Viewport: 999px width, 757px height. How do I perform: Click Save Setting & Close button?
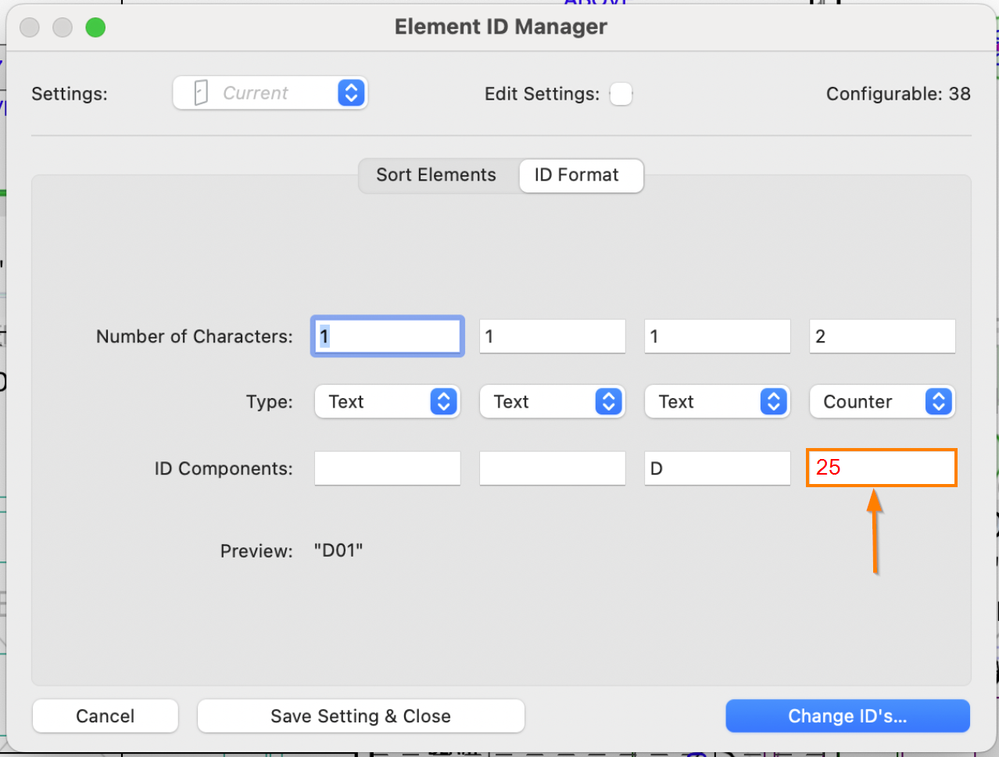coord(361,716)
